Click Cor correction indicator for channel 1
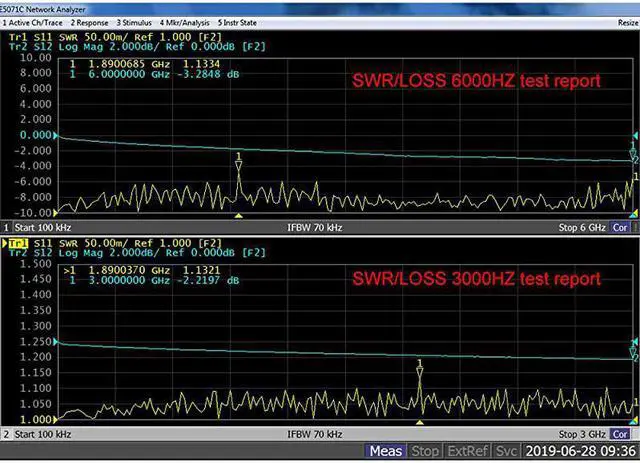 pos(620,227)
